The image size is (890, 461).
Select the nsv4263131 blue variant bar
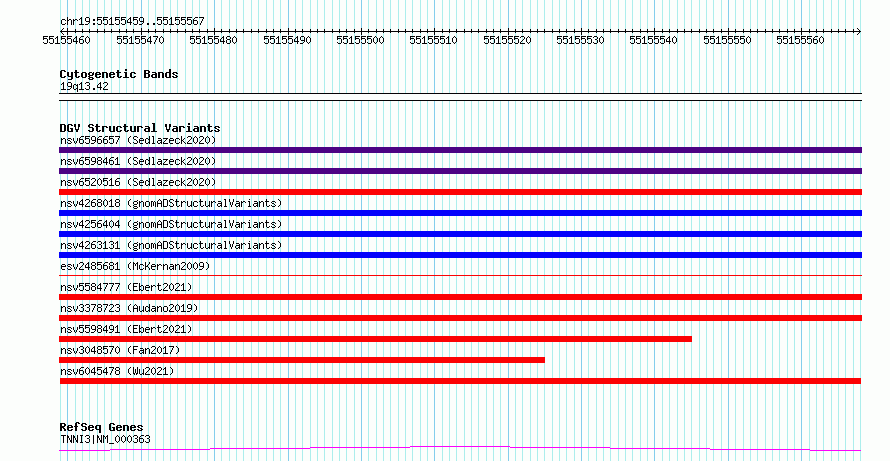(x=460, y=255)
